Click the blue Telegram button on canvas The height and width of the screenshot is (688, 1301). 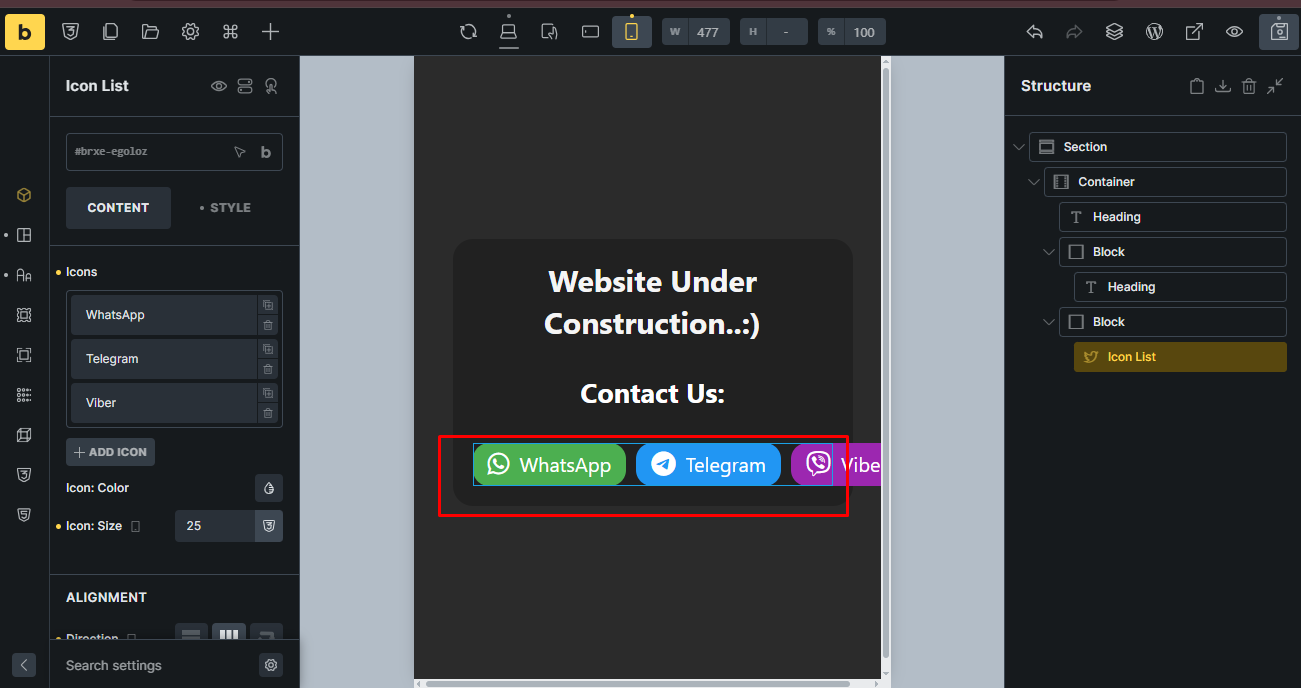[708, 465]
